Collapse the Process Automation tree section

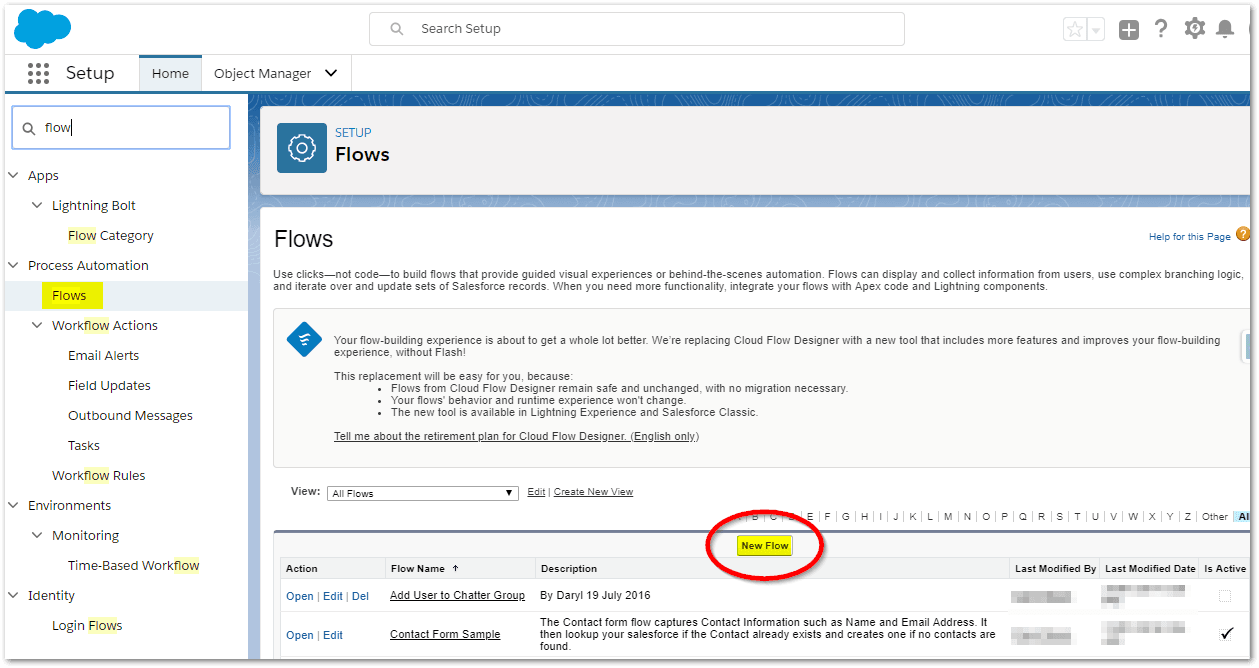14,265
